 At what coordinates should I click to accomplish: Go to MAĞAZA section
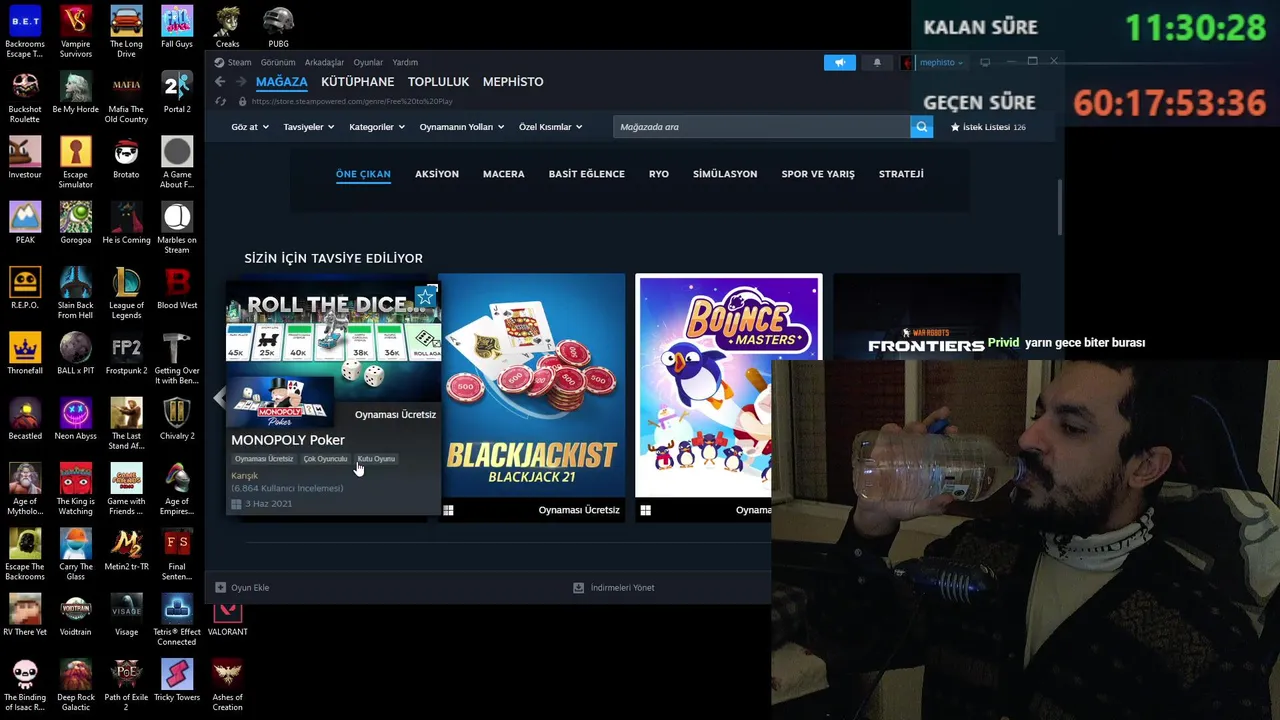tap(282, 82)
